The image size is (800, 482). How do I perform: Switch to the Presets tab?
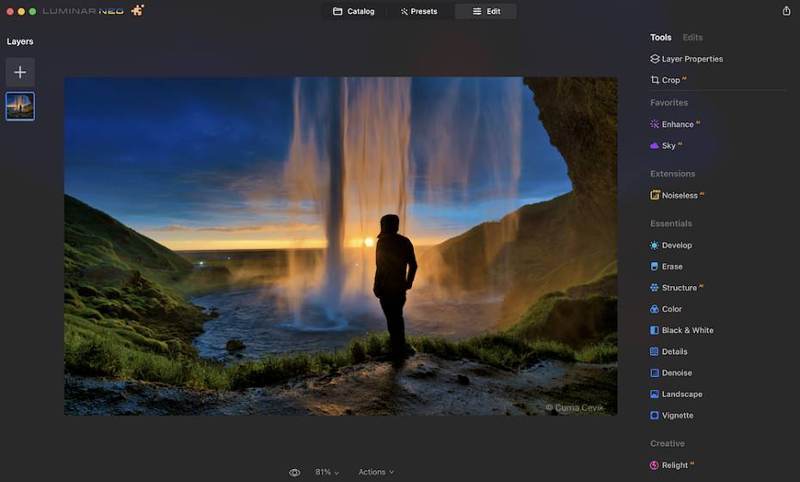click(419, 11)
